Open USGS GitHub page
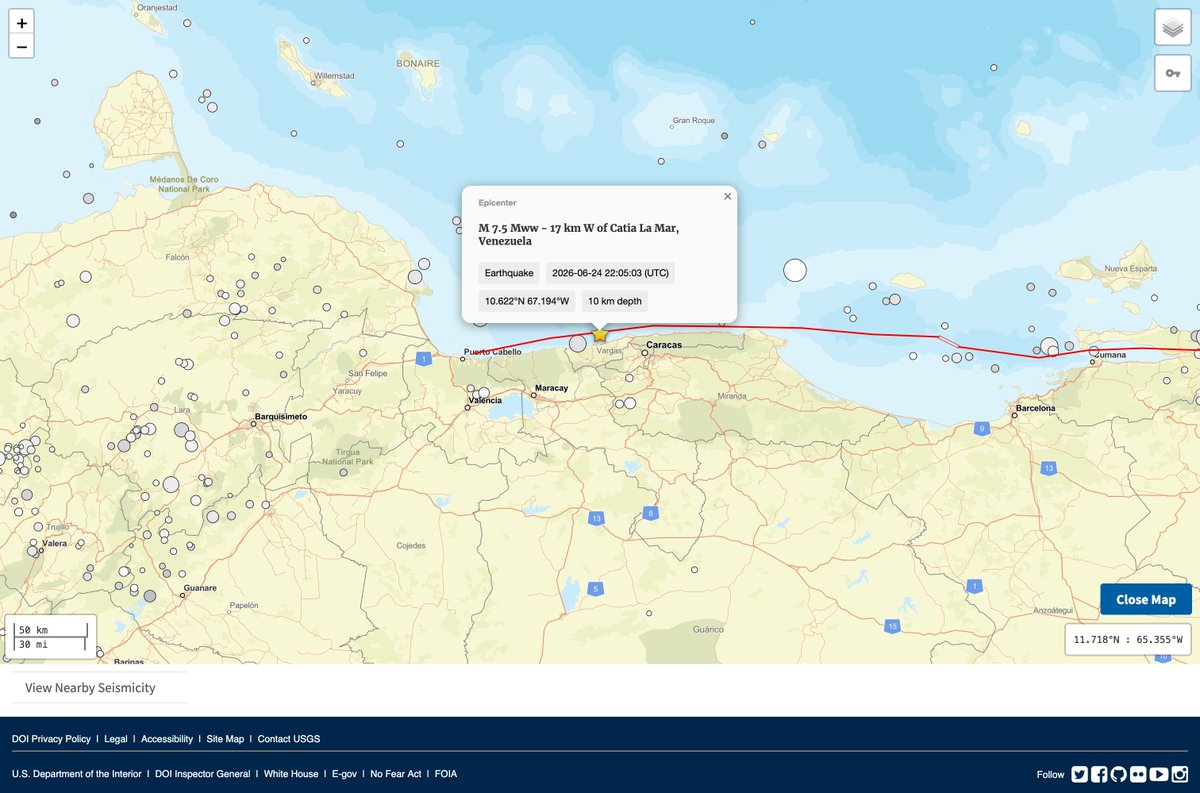This screenshot has height=793, width=1200. tap(1118, 774)
